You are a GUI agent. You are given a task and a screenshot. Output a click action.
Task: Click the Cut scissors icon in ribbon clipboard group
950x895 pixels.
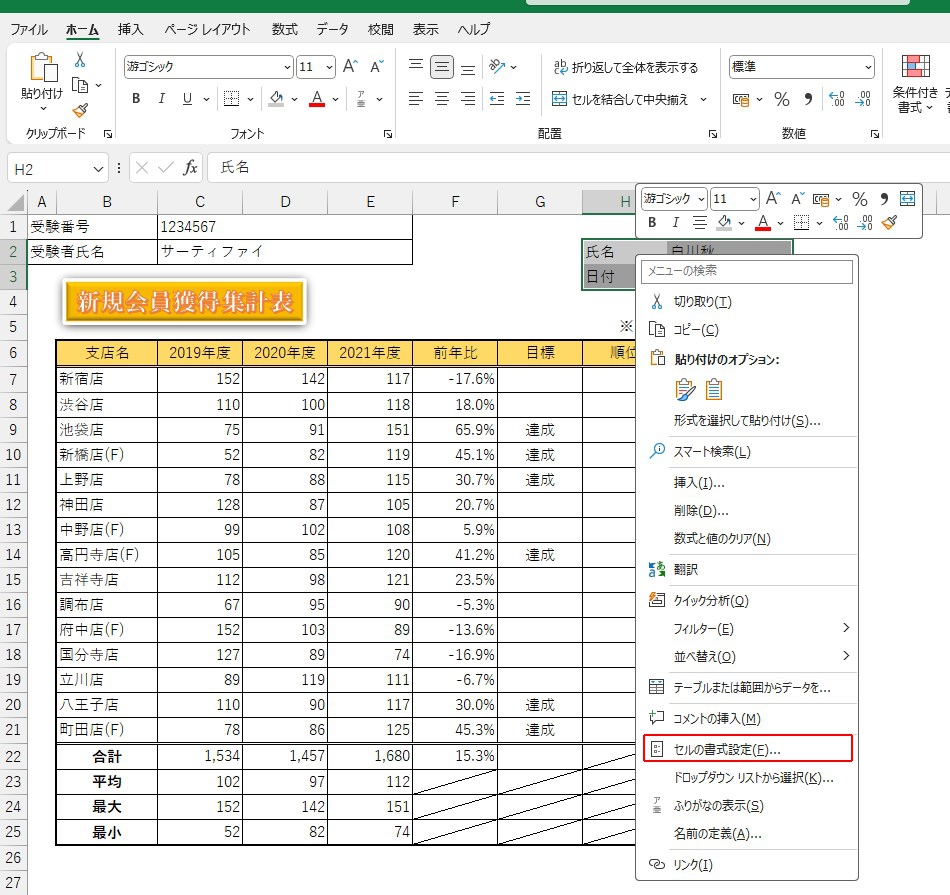click(80, 60)
